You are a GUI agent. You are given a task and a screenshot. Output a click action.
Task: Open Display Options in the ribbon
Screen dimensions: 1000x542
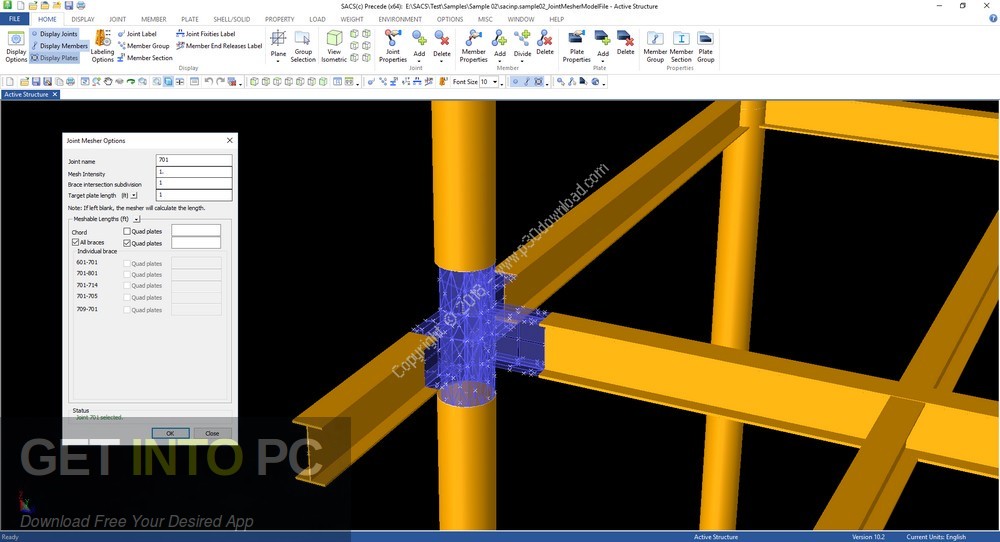coord(16,46)
